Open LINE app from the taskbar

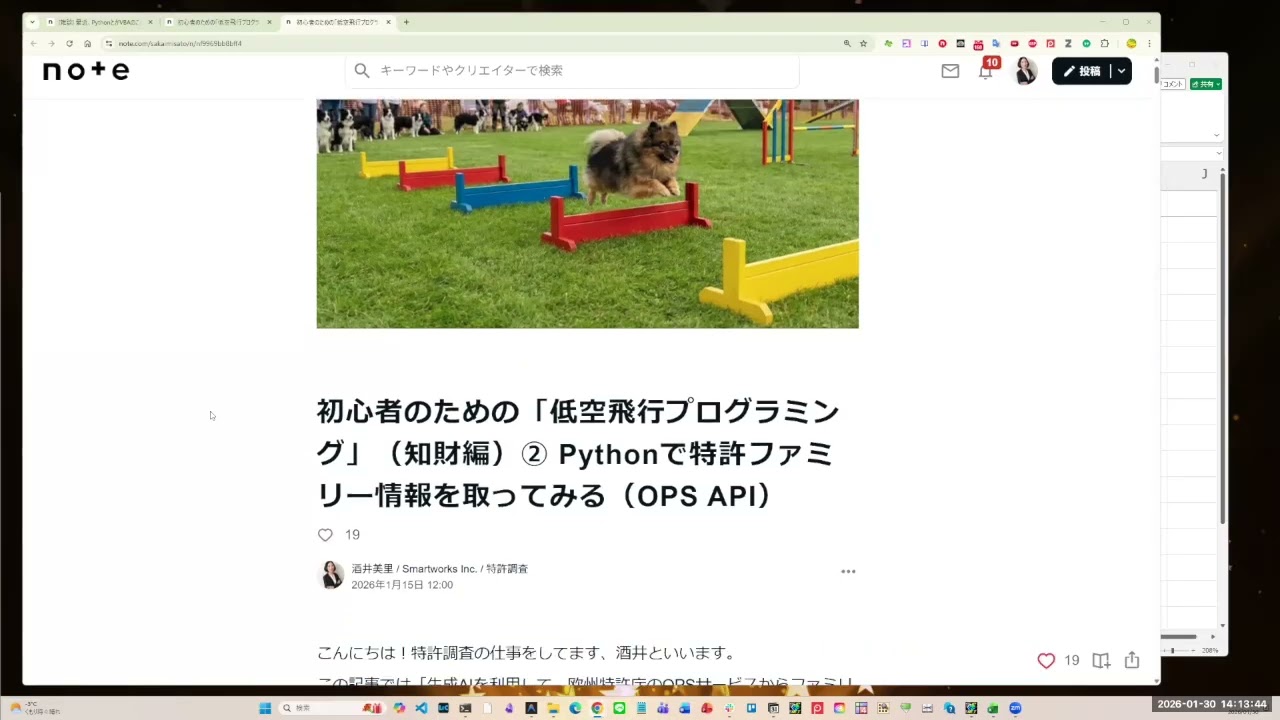(619, 708)
